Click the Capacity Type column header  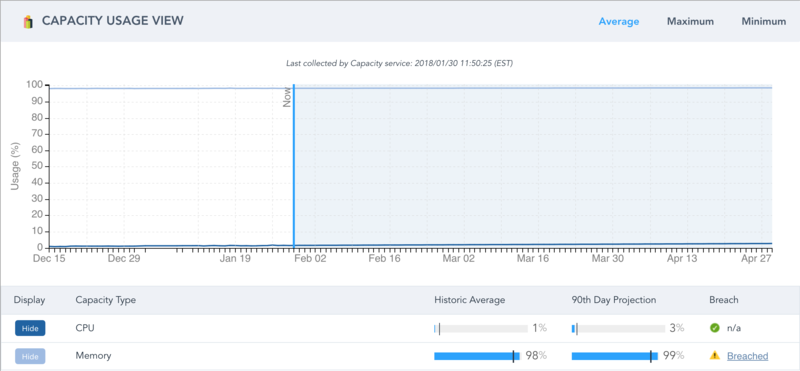pyautogui.click(x=106, y=300)
